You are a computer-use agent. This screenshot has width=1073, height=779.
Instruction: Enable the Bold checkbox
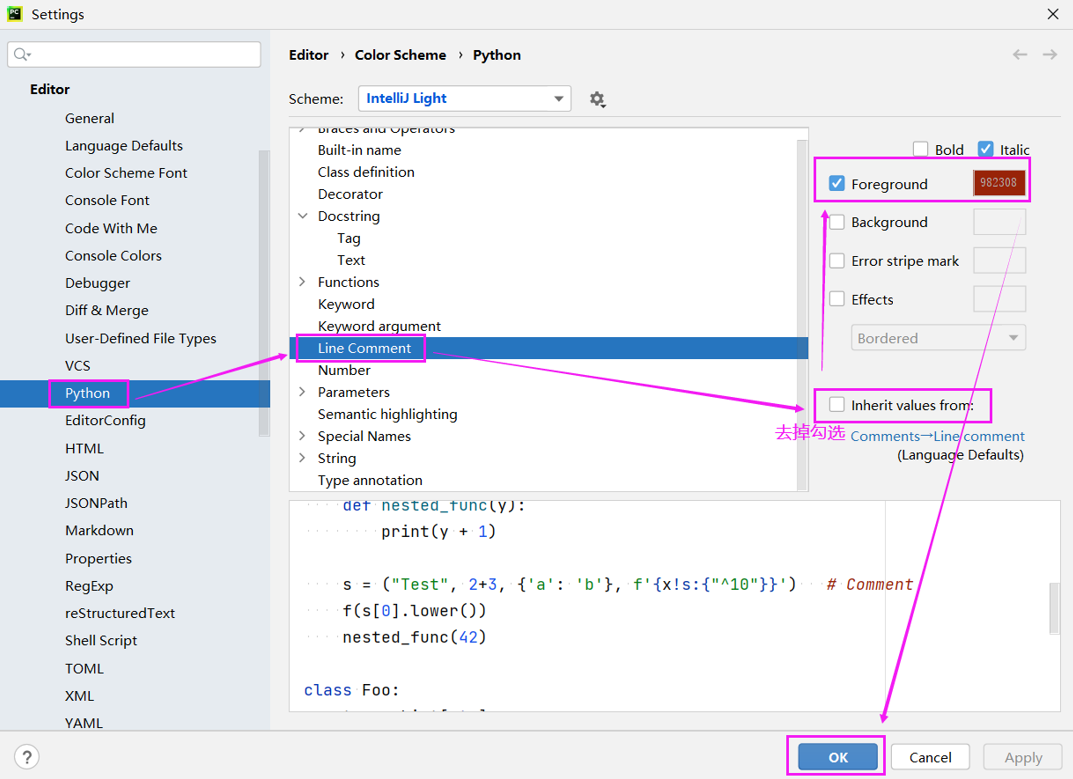pyautogui.click(x=920, y=150)
